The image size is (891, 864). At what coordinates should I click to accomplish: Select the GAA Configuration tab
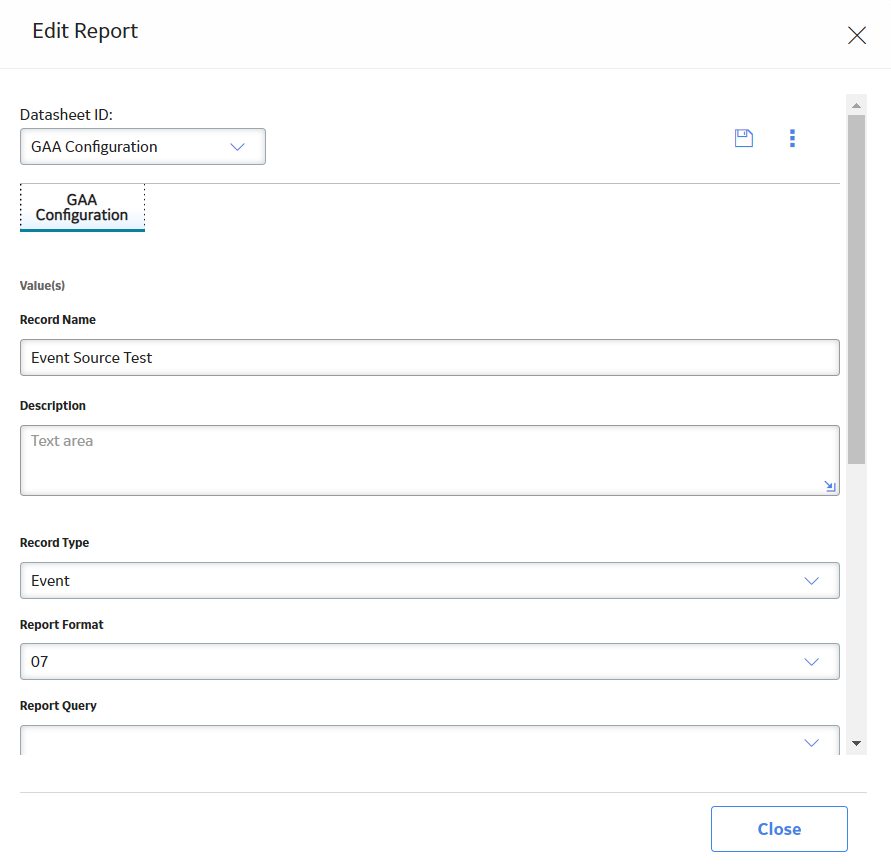tap(82, 207)
